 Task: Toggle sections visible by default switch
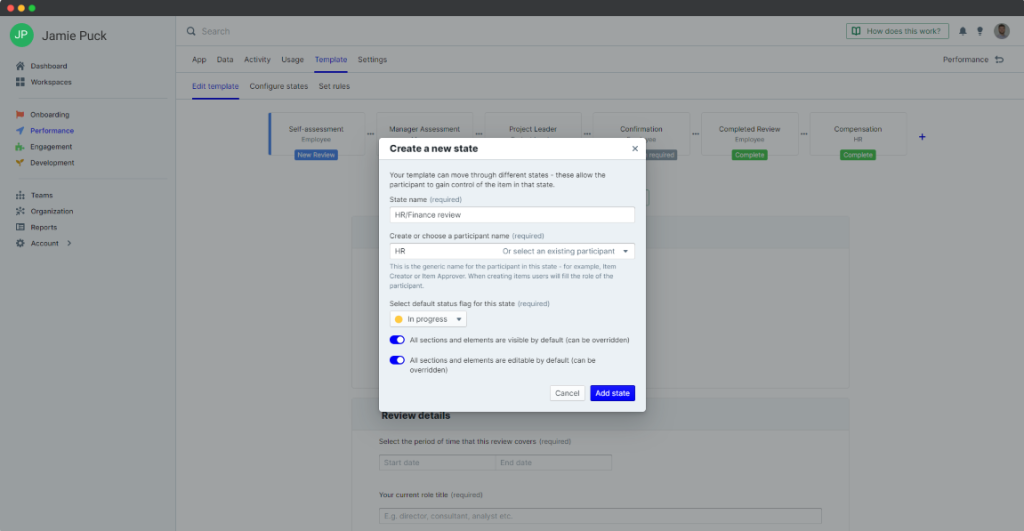pos(397,340)
